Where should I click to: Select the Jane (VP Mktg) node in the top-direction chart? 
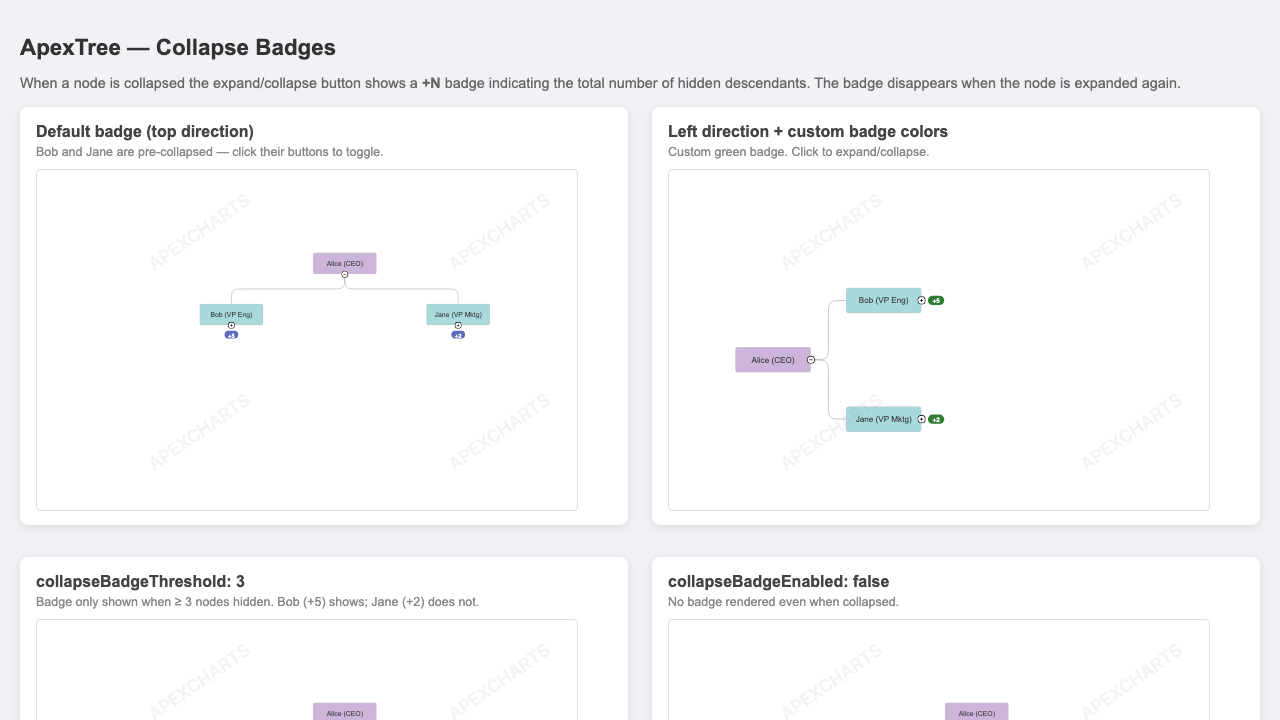click(x=458, y=314)
